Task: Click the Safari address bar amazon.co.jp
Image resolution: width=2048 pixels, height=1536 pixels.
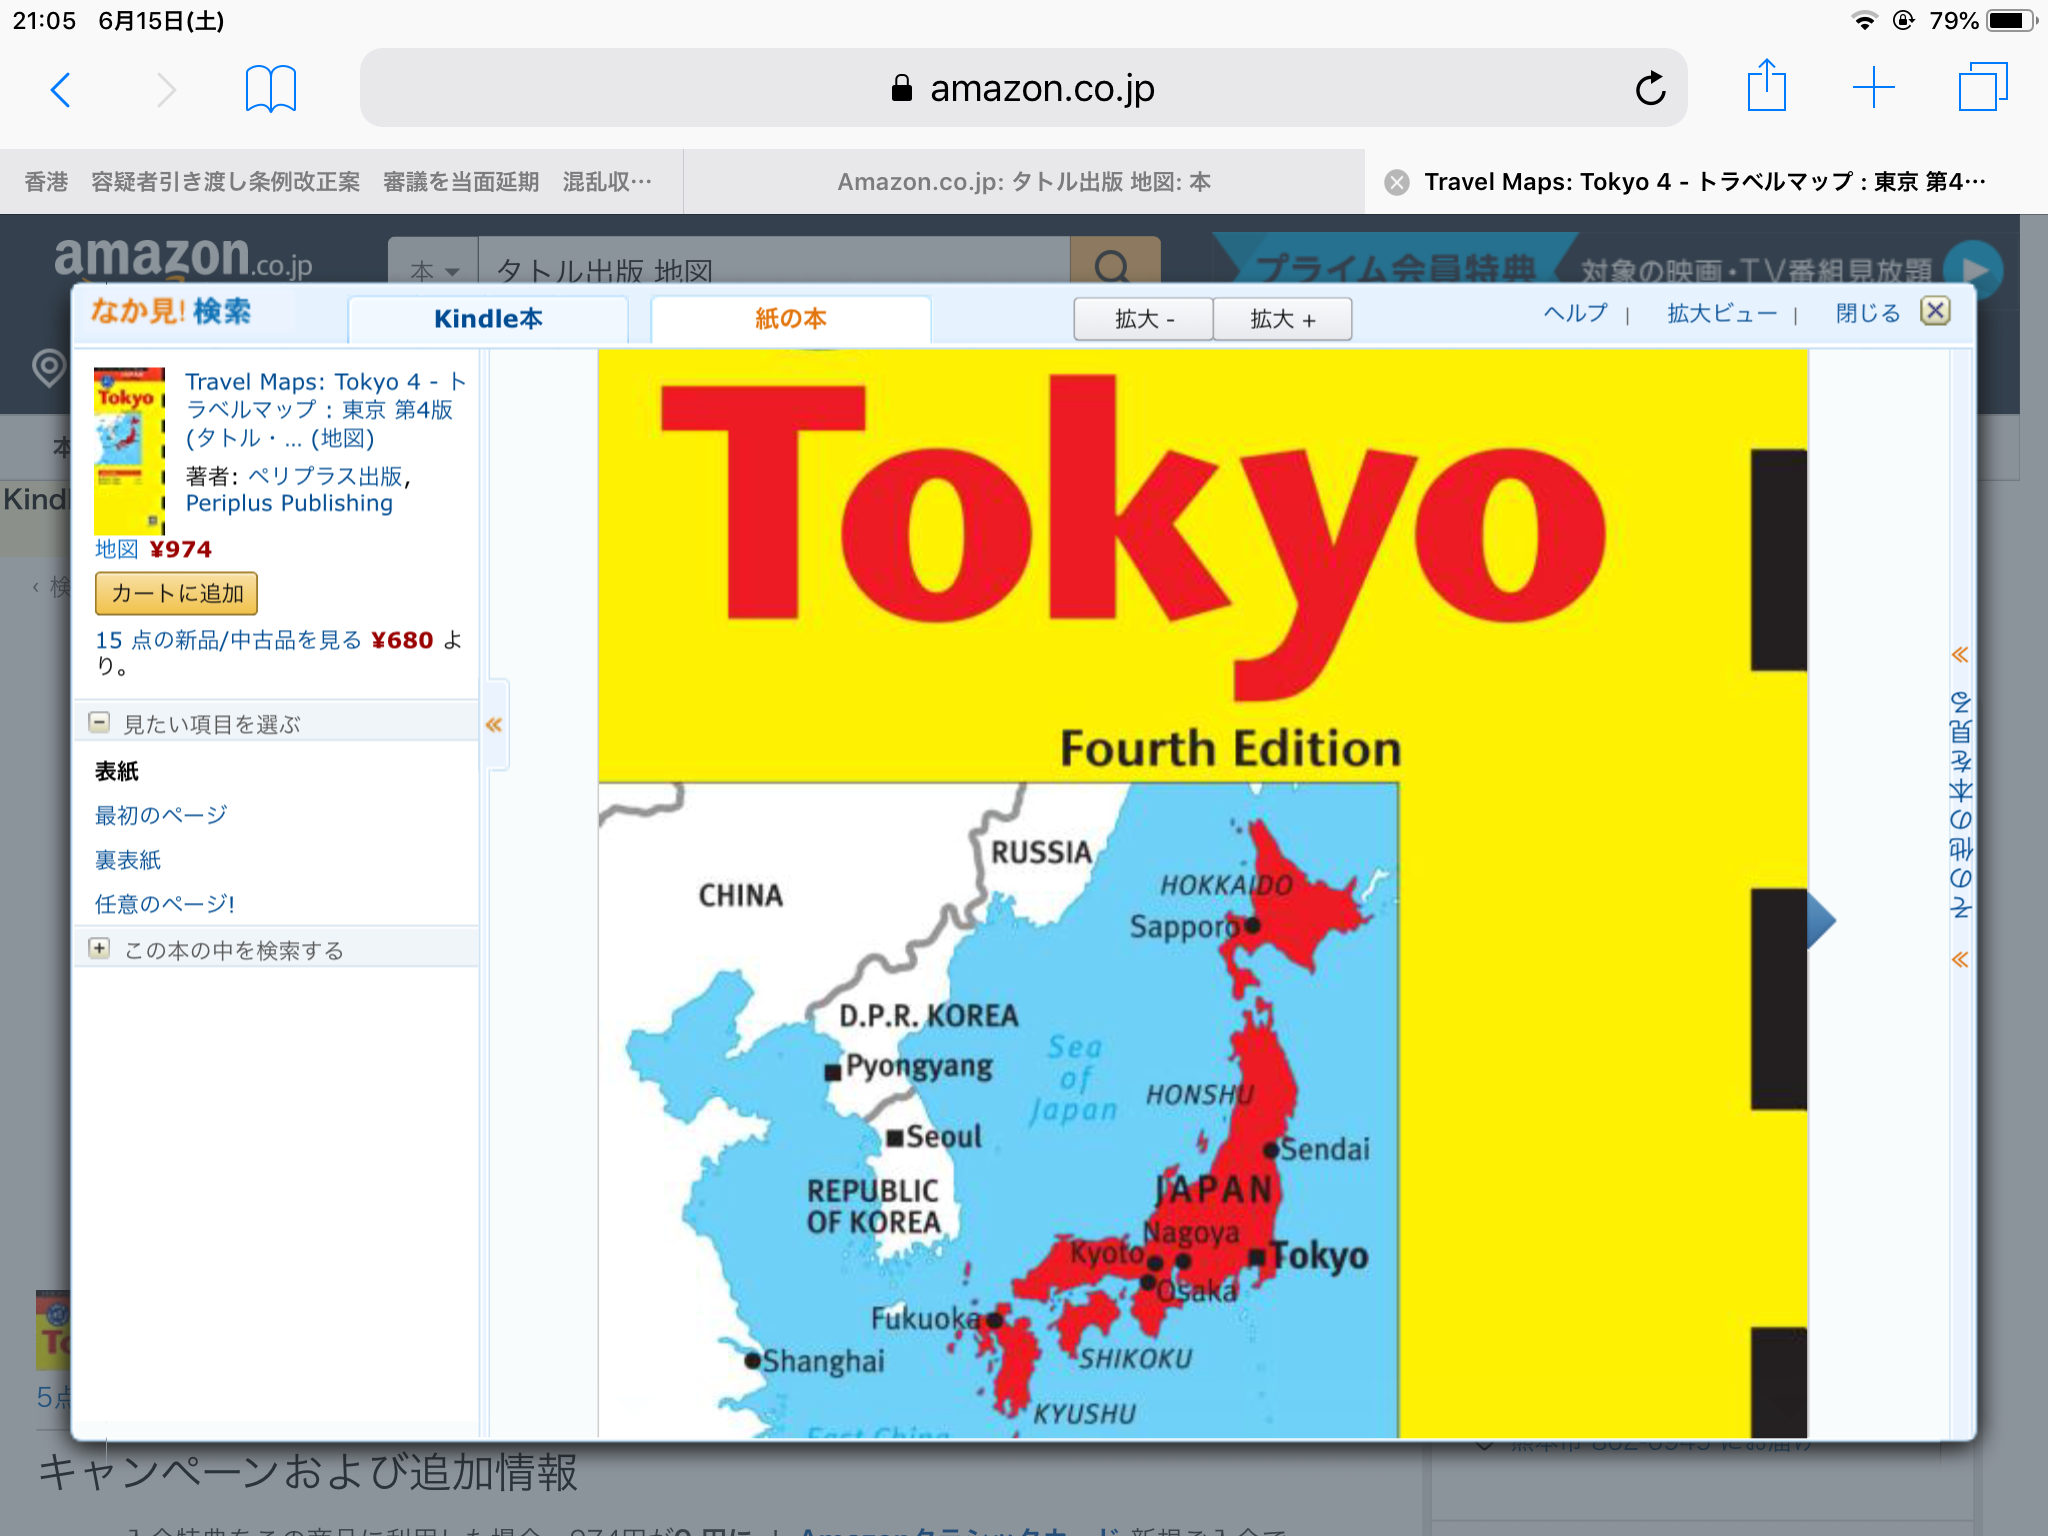Action: tap(1024, 88)
